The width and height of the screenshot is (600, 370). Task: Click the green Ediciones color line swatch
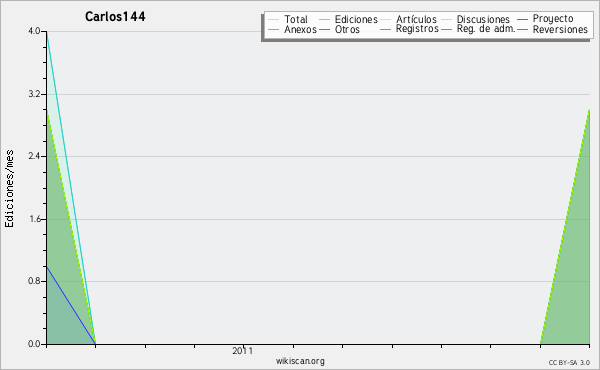(x=324, y=19)
